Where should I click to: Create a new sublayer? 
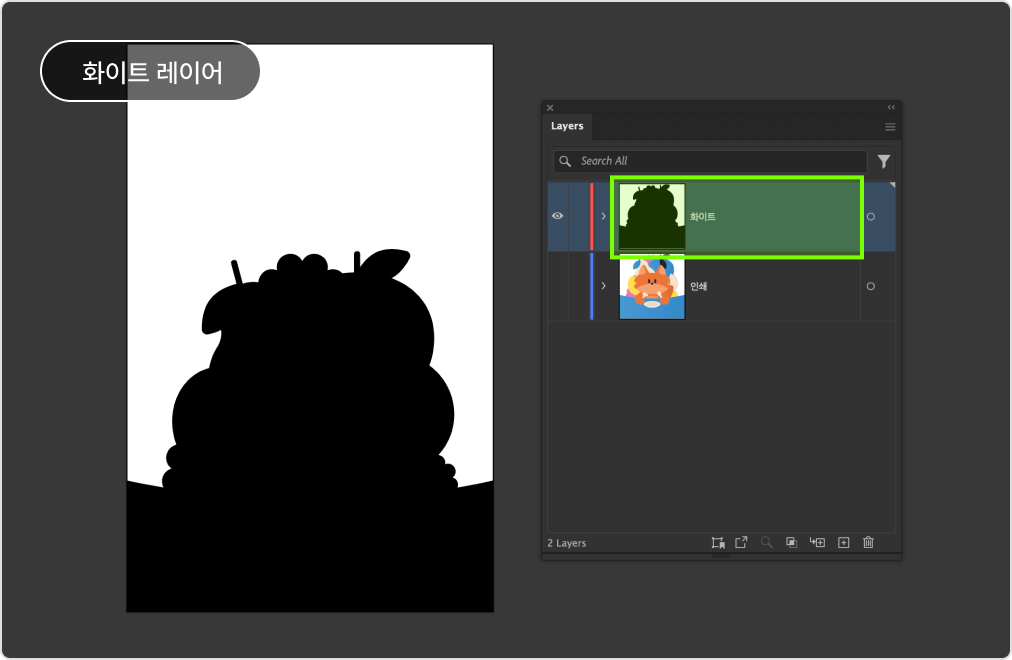[x=817, y=542]
